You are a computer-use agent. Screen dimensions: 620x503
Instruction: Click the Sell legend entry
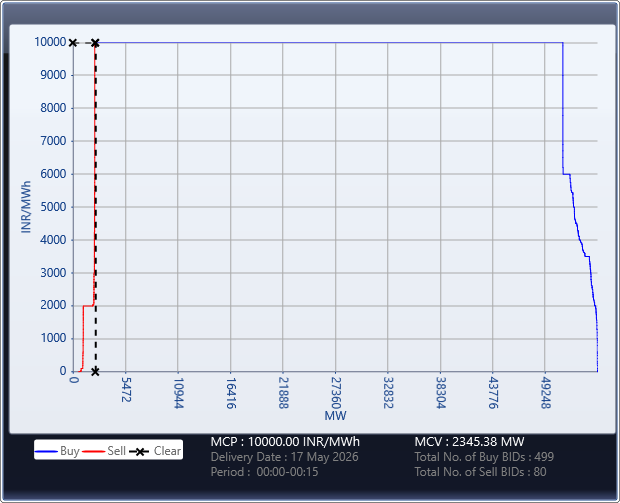point(104,451)
